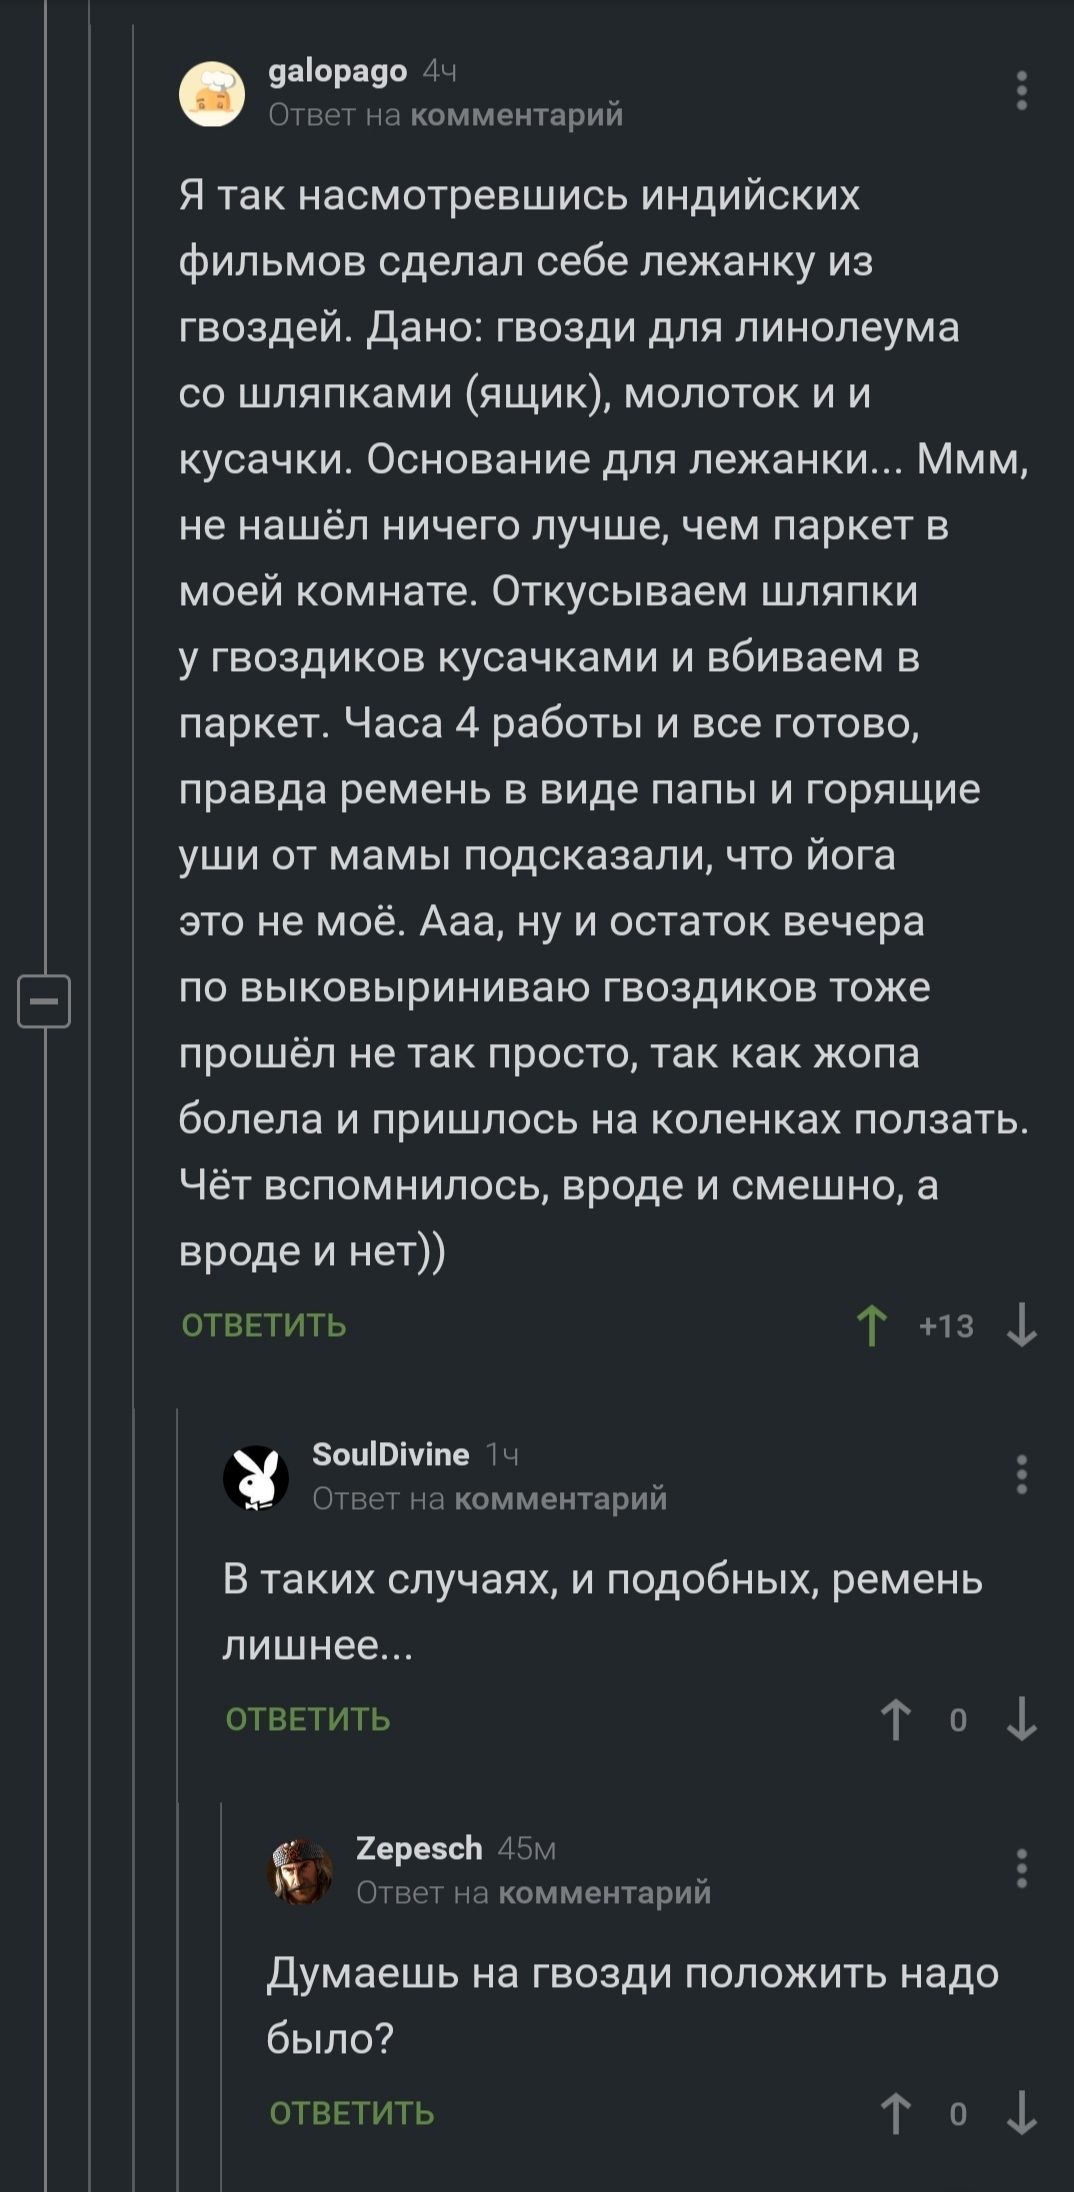
Task: Reply to Zepesch's comment
Action: (x=352, y=2114)
